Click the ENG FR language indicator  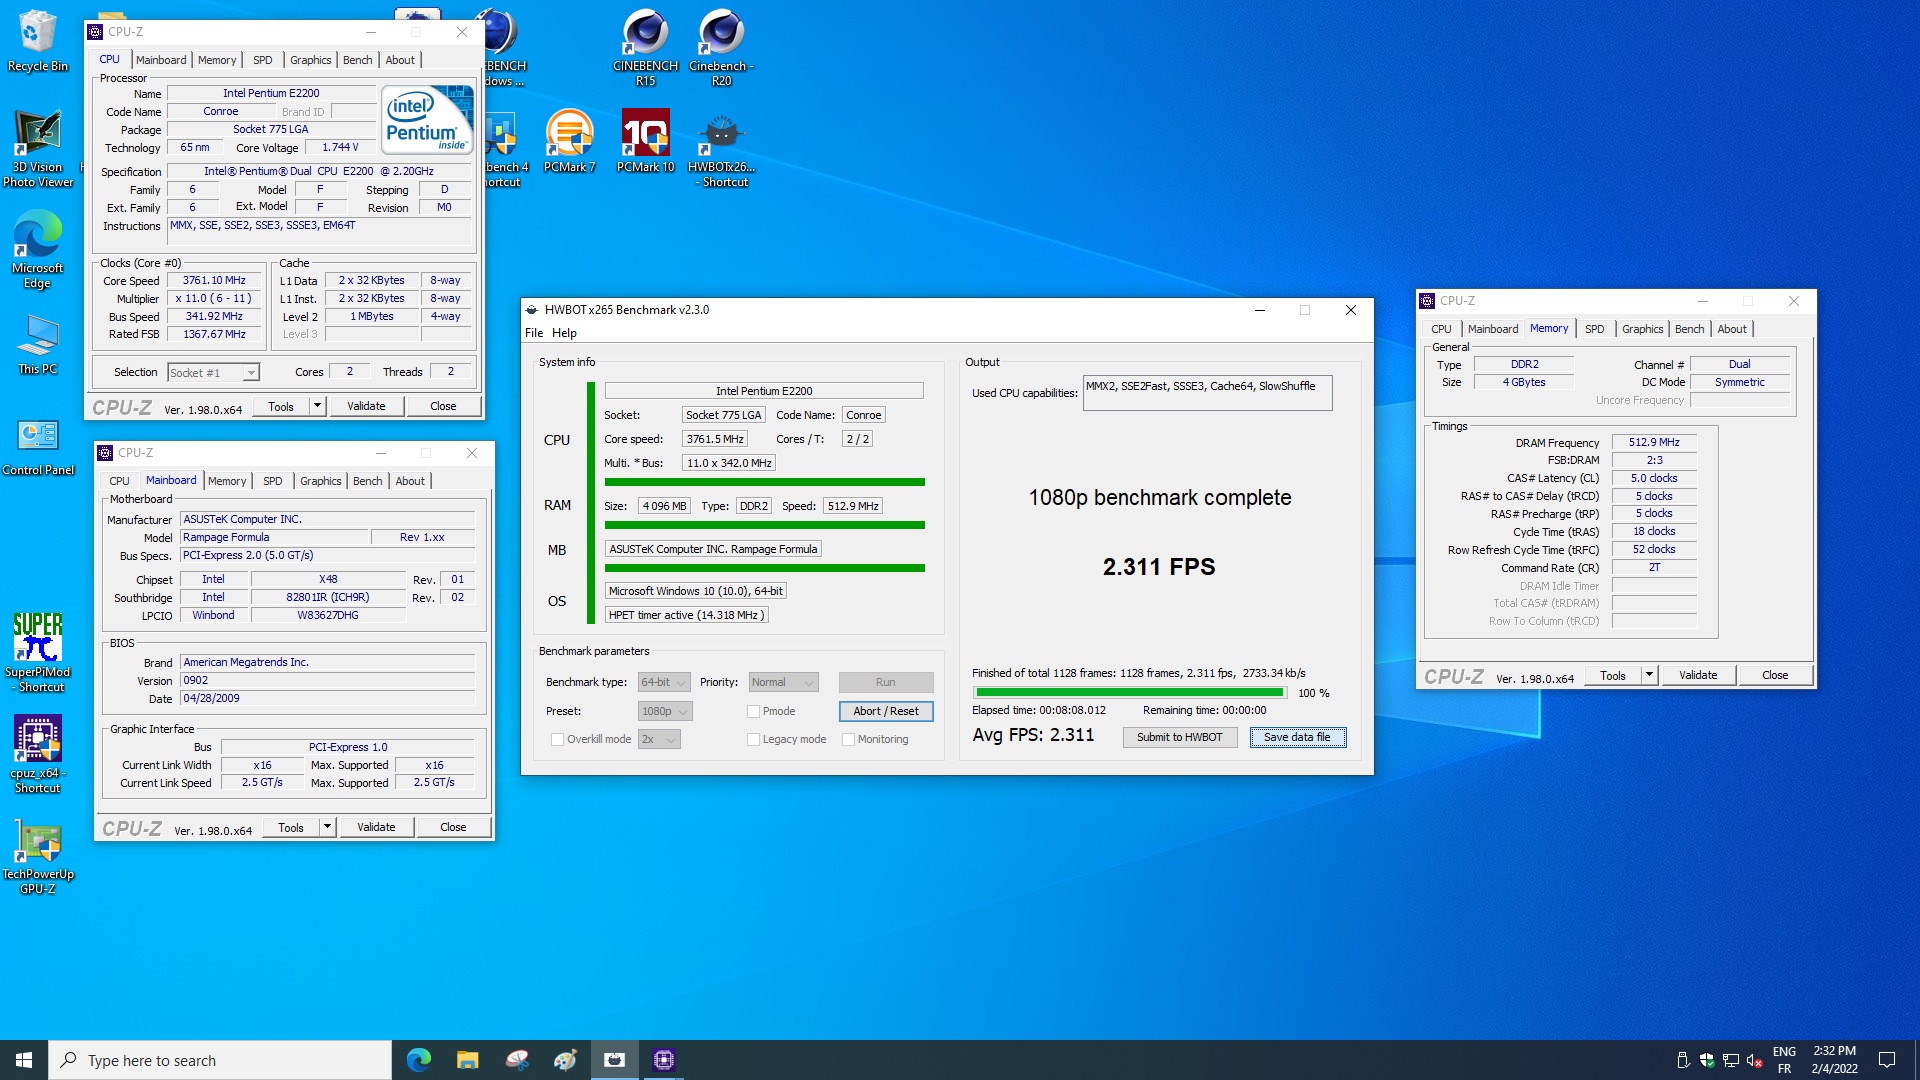(x=1784, y=1060)
